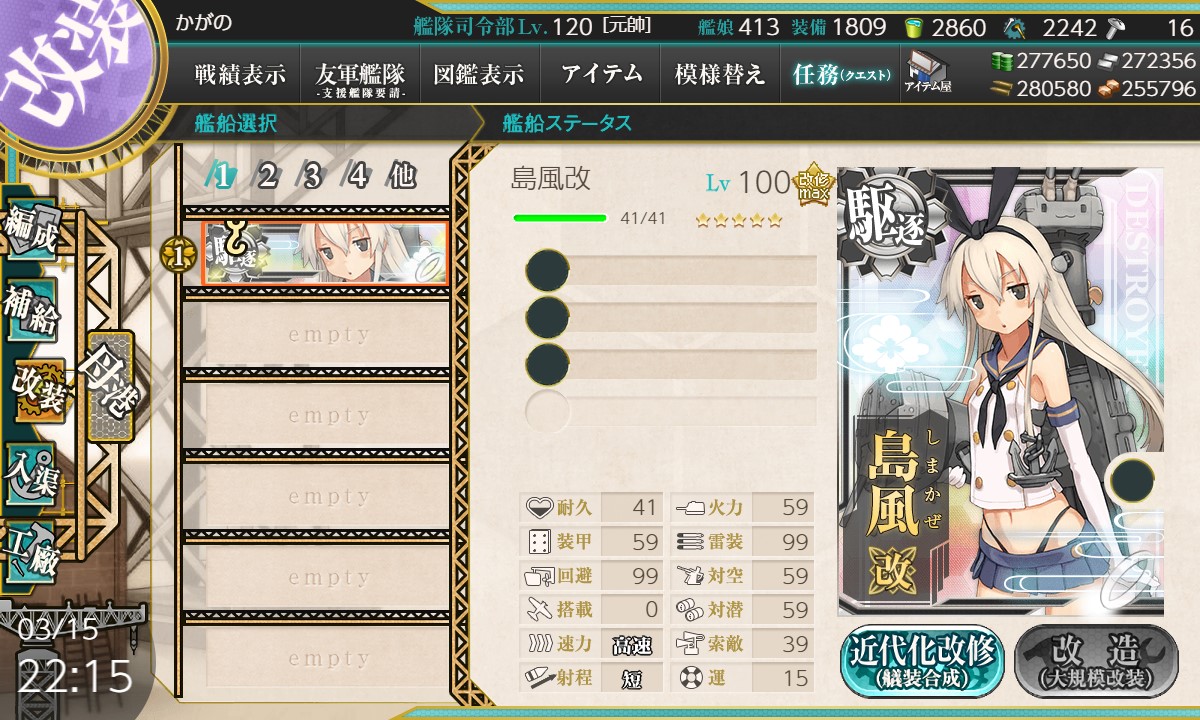Open the アイテム屋 shop icon
The width and height of the screenshot is (1200, 720).
(927, 73)
